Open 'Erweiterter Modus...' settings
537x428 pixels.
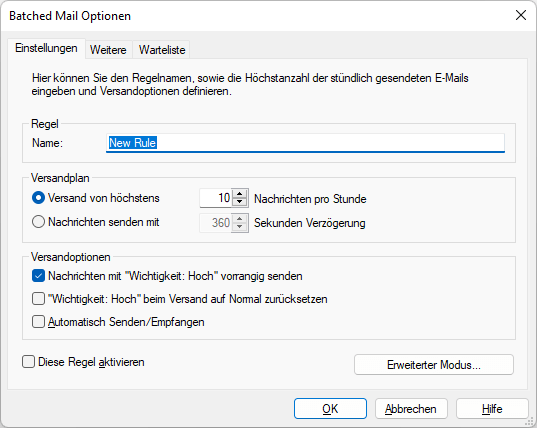click(x=434, y=365)
